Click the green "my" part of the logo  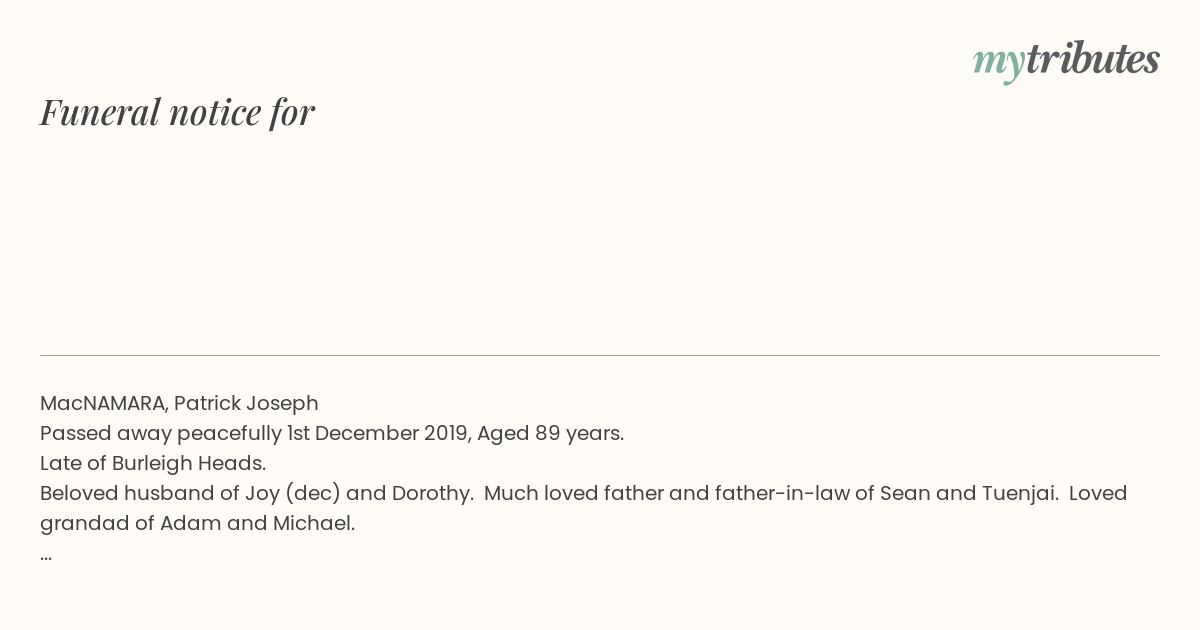point(998,63)
